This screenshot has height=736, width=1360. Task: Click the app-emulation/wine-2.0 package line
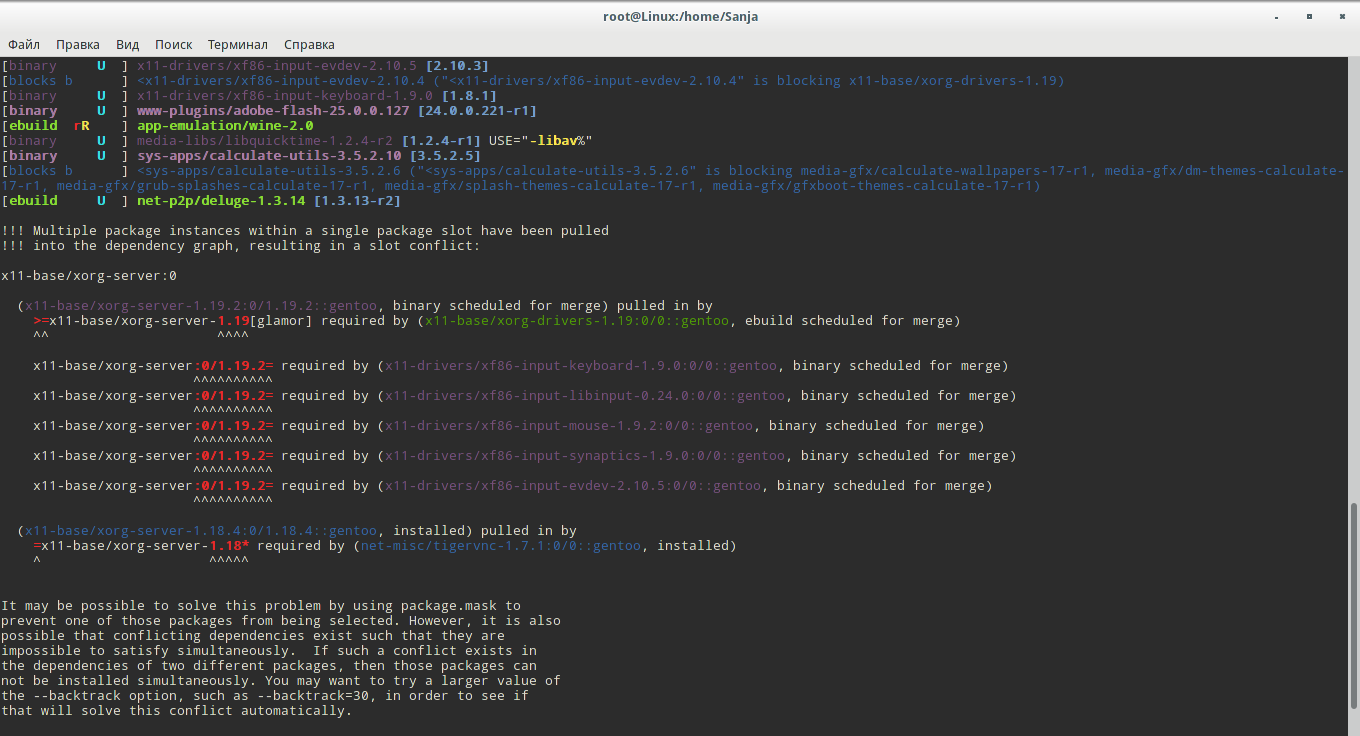coord(158,126)
